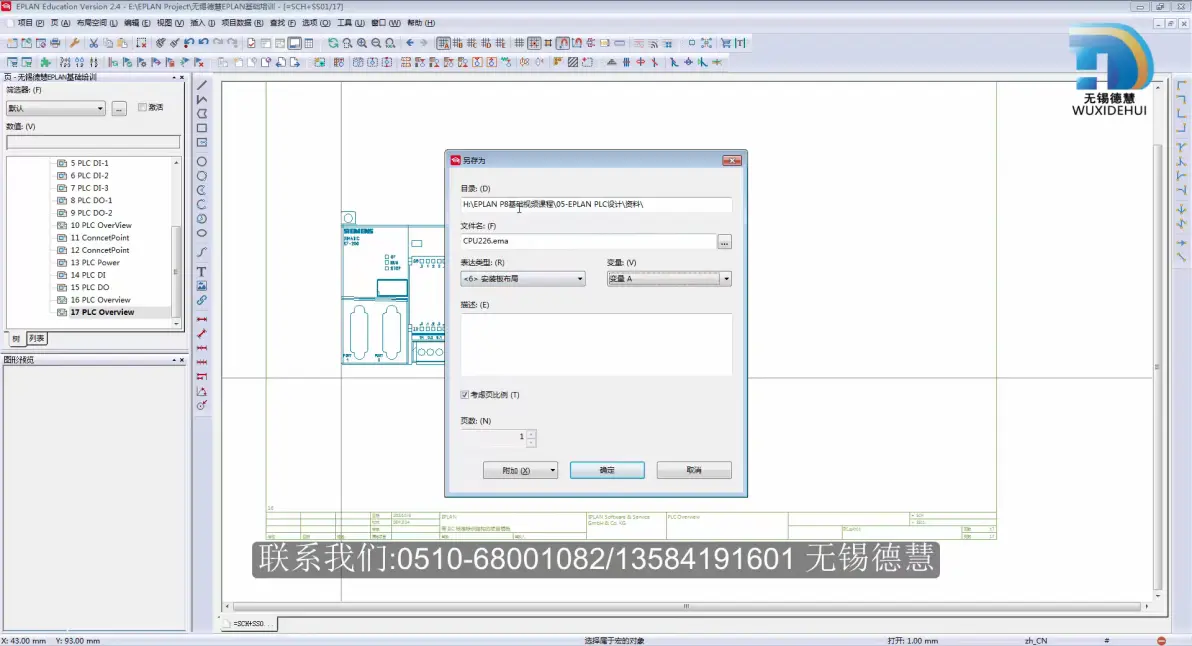The image size is (1192, 646).
Task: Select the Rectangle drawing tool
Action: coord(201,128)
